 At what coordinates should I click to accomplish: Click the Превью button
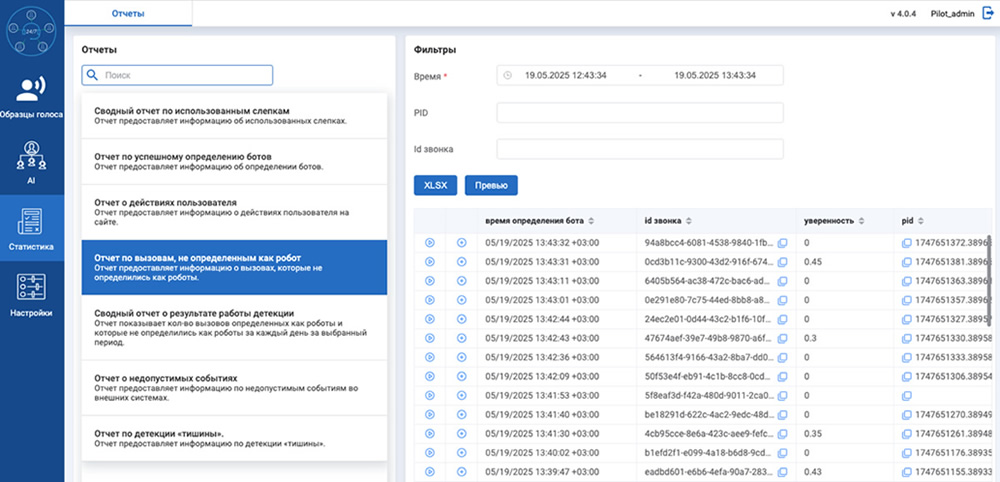point(491,185)
